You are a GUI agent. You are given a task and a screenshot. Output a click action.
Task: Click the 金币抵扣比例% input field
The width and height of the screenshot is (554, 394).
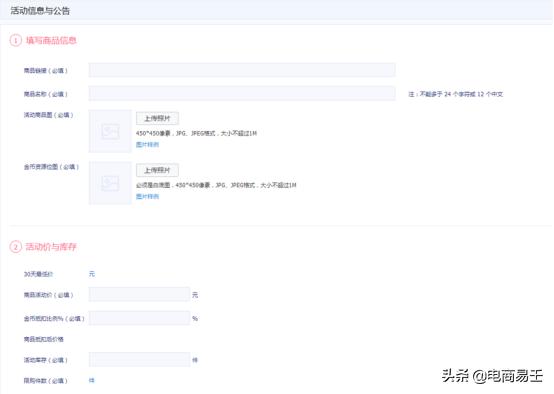point(139,318)
